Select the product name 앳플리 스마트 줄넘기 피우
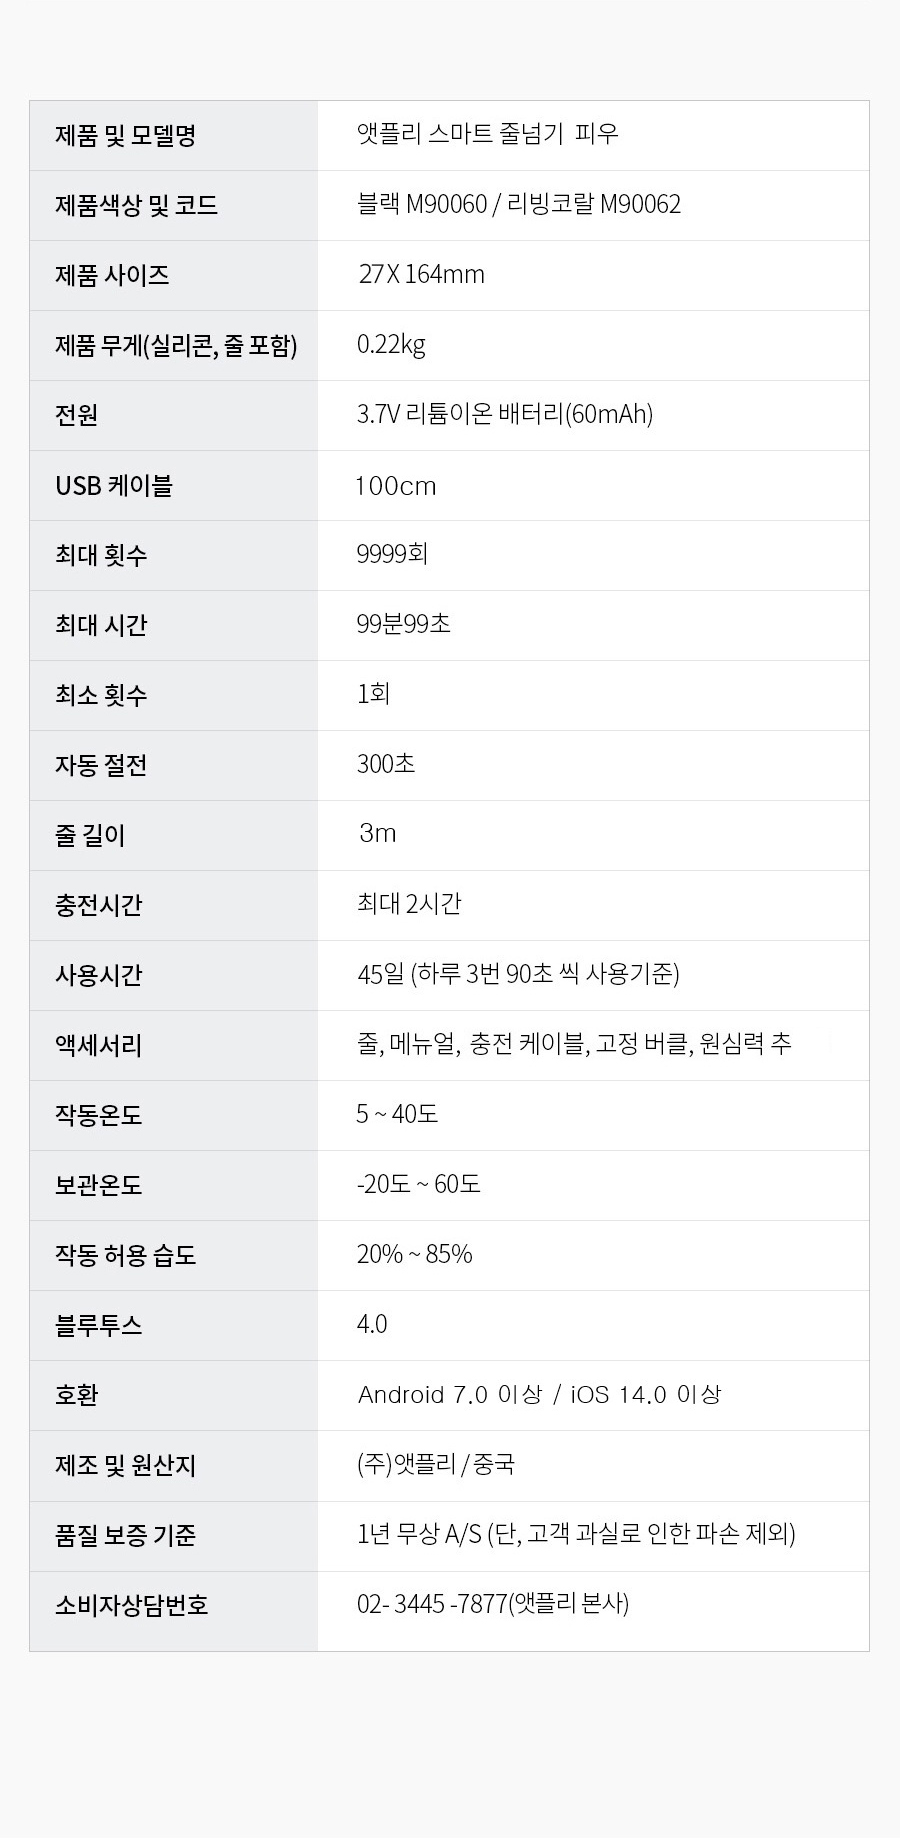900x1838 pixels. pos(488,134)
